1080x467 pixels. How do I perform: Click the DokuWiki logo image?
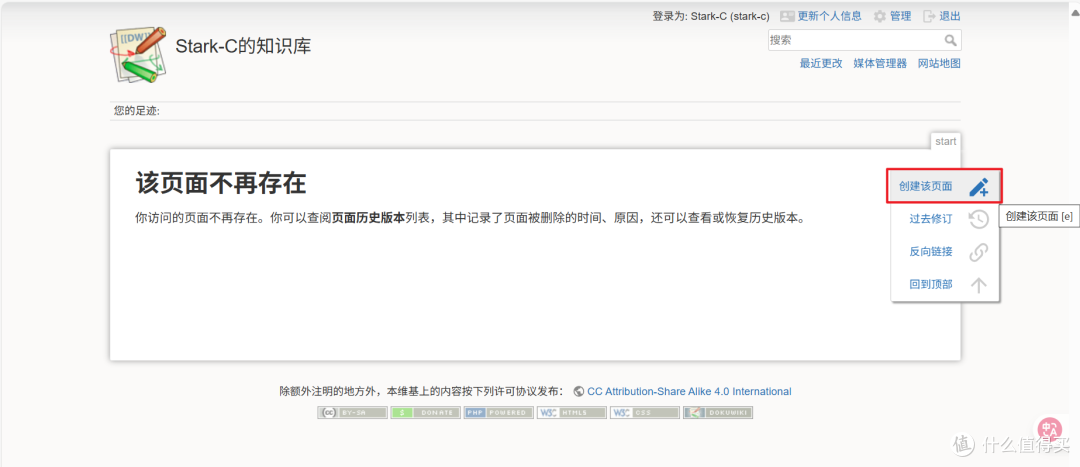[139, 55]
